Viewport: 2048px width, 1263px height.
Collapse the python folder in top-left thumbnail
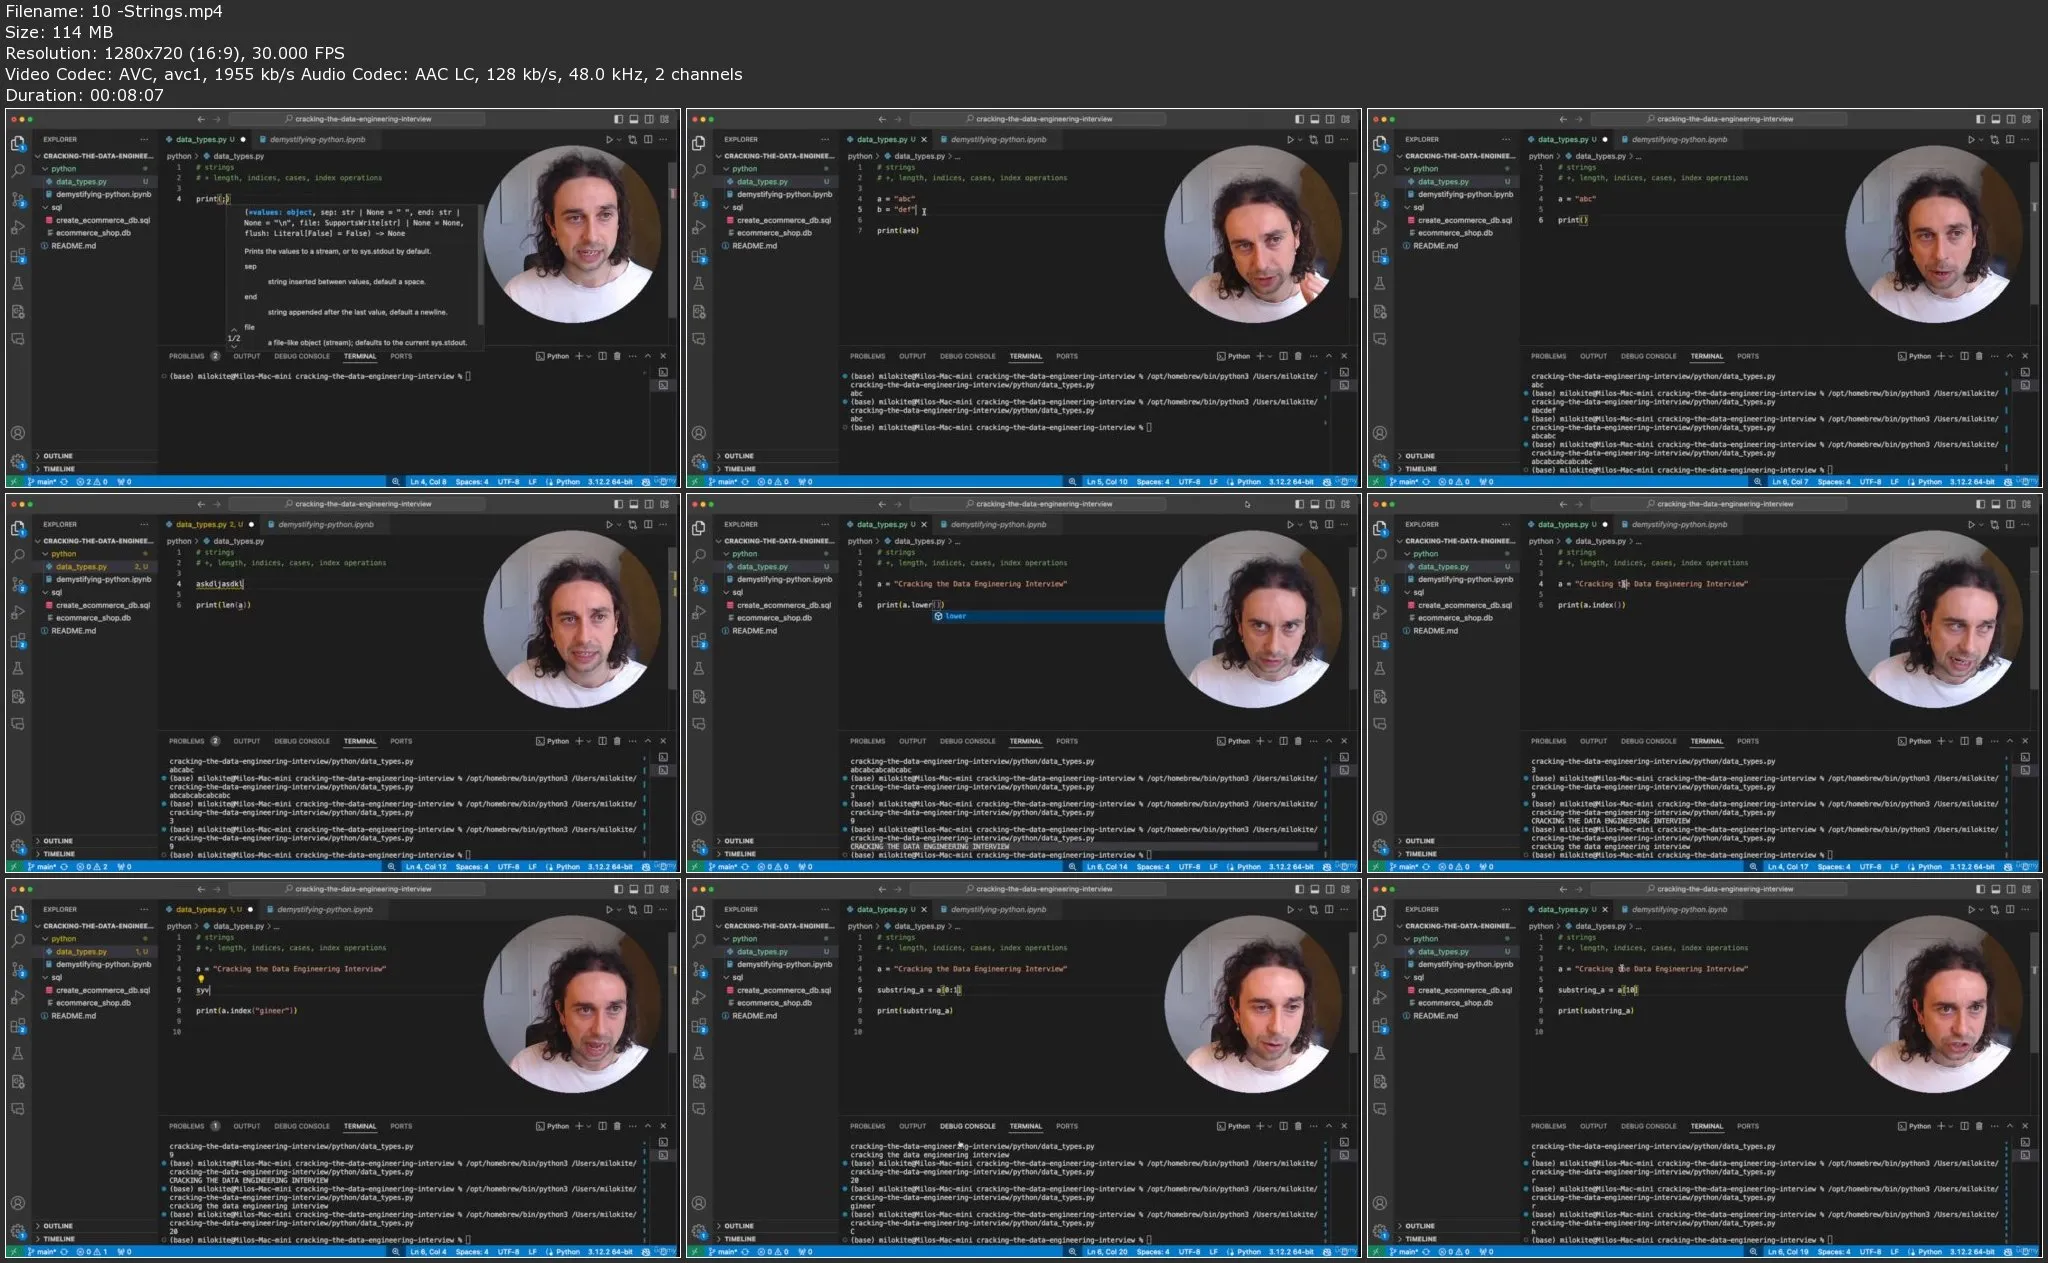tap(63, 169)
